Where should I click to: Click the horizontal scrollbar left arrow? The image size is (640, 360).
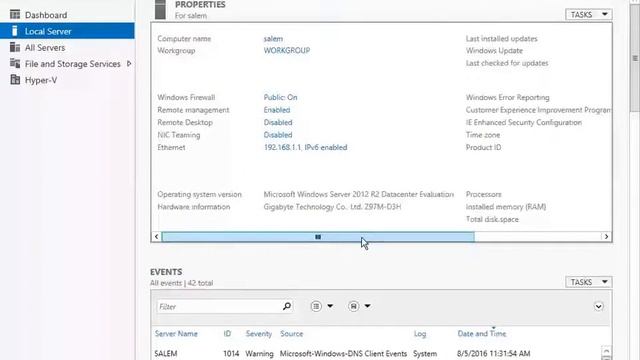(156, 237)
